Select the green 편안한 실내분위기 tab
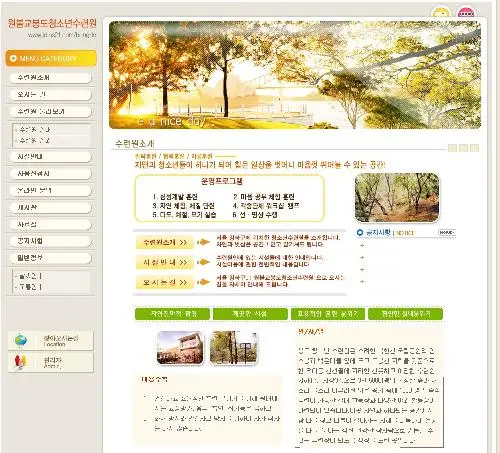This screenshot has width=500, height=453. point(405,314)
